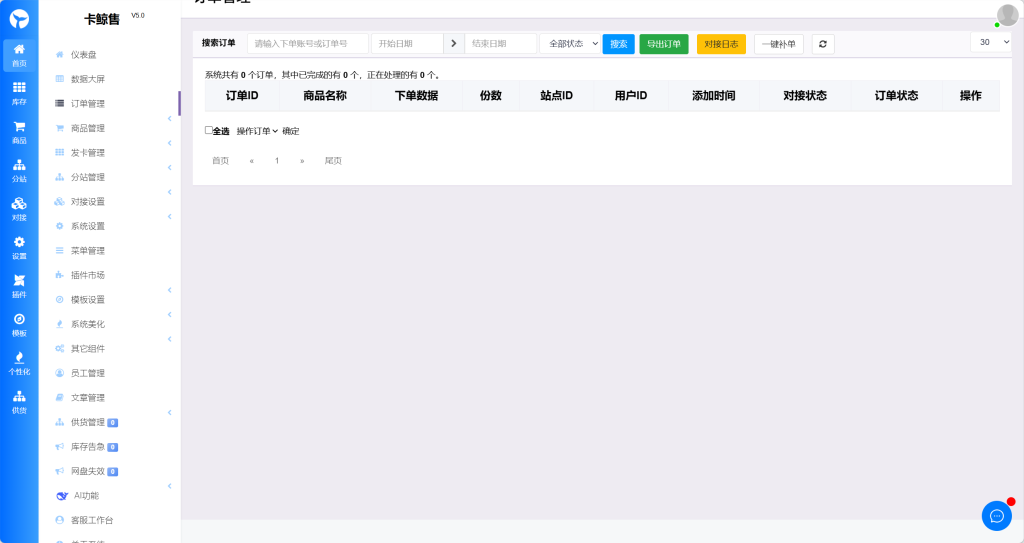Open the chat support bubble
The image size is (1024, 543).
(997, 516)
